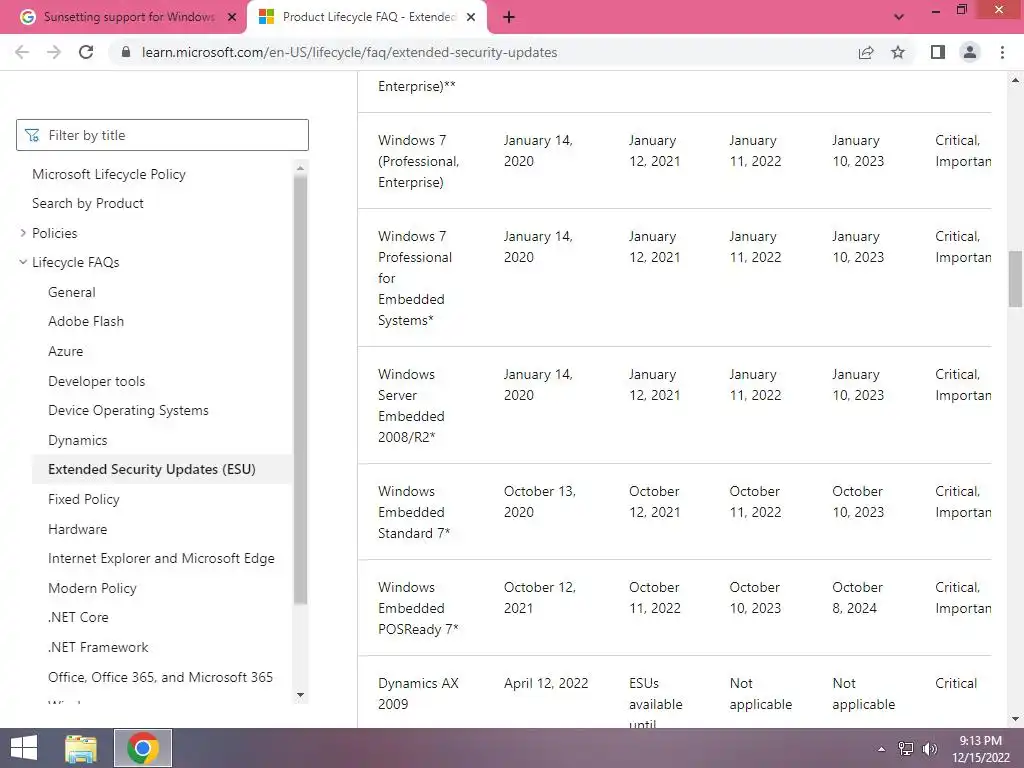1024x768 pixels.
Task: Open the Device Operating Systems item
Action: coord(128,411)
